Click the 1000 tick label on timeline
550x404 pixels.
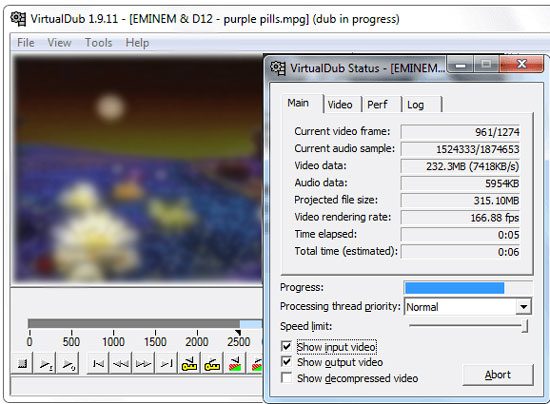point(113,342)
